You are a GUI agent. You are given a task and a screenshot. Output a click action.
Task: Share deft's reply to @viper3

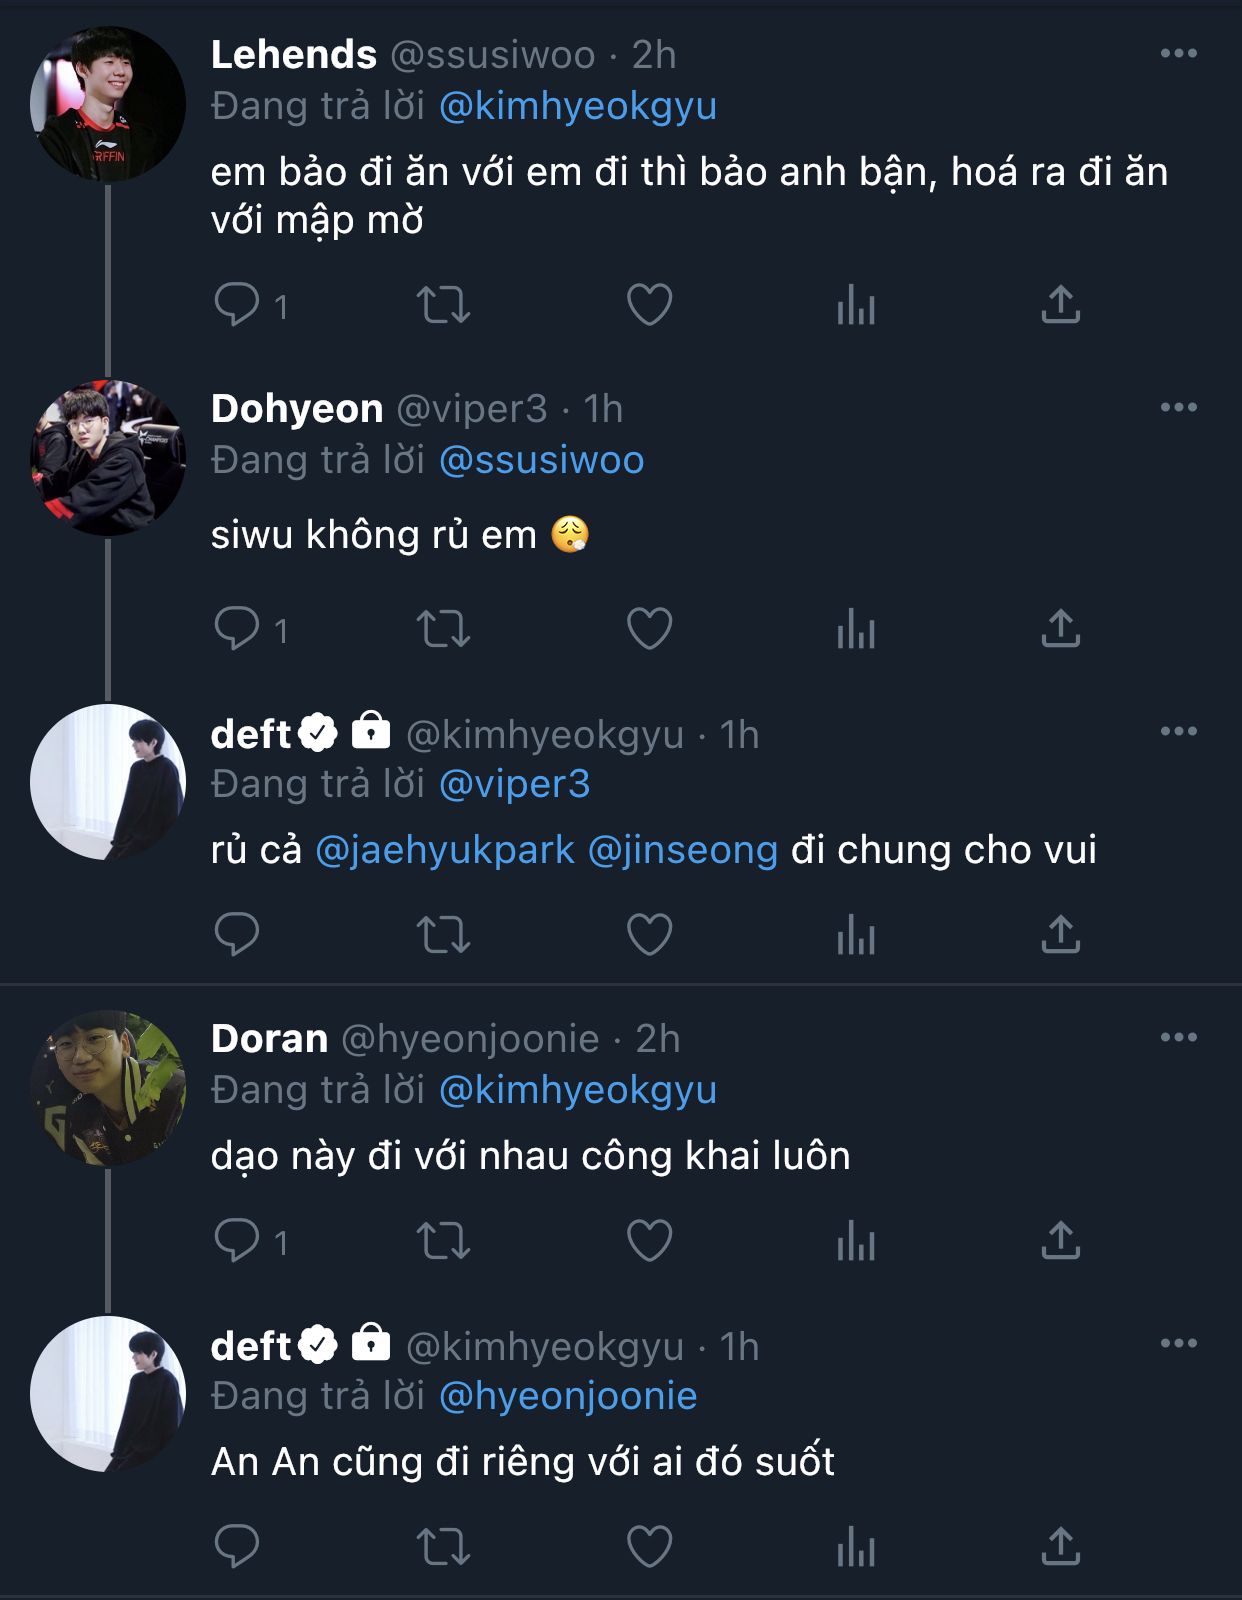1061,935
